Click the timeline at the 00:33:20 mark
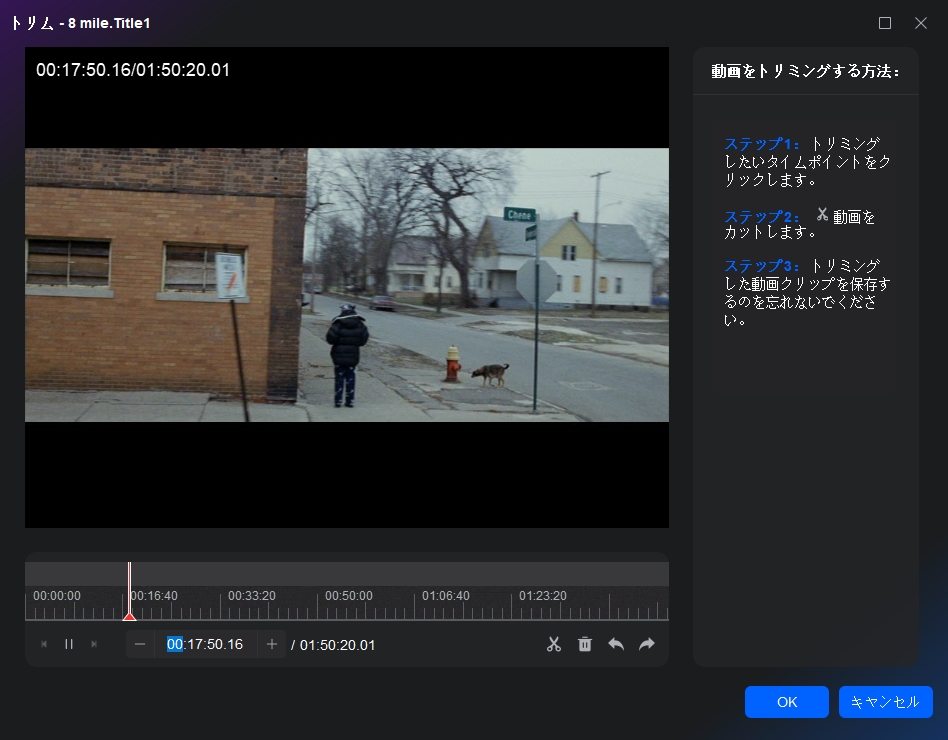 point(252,596)
